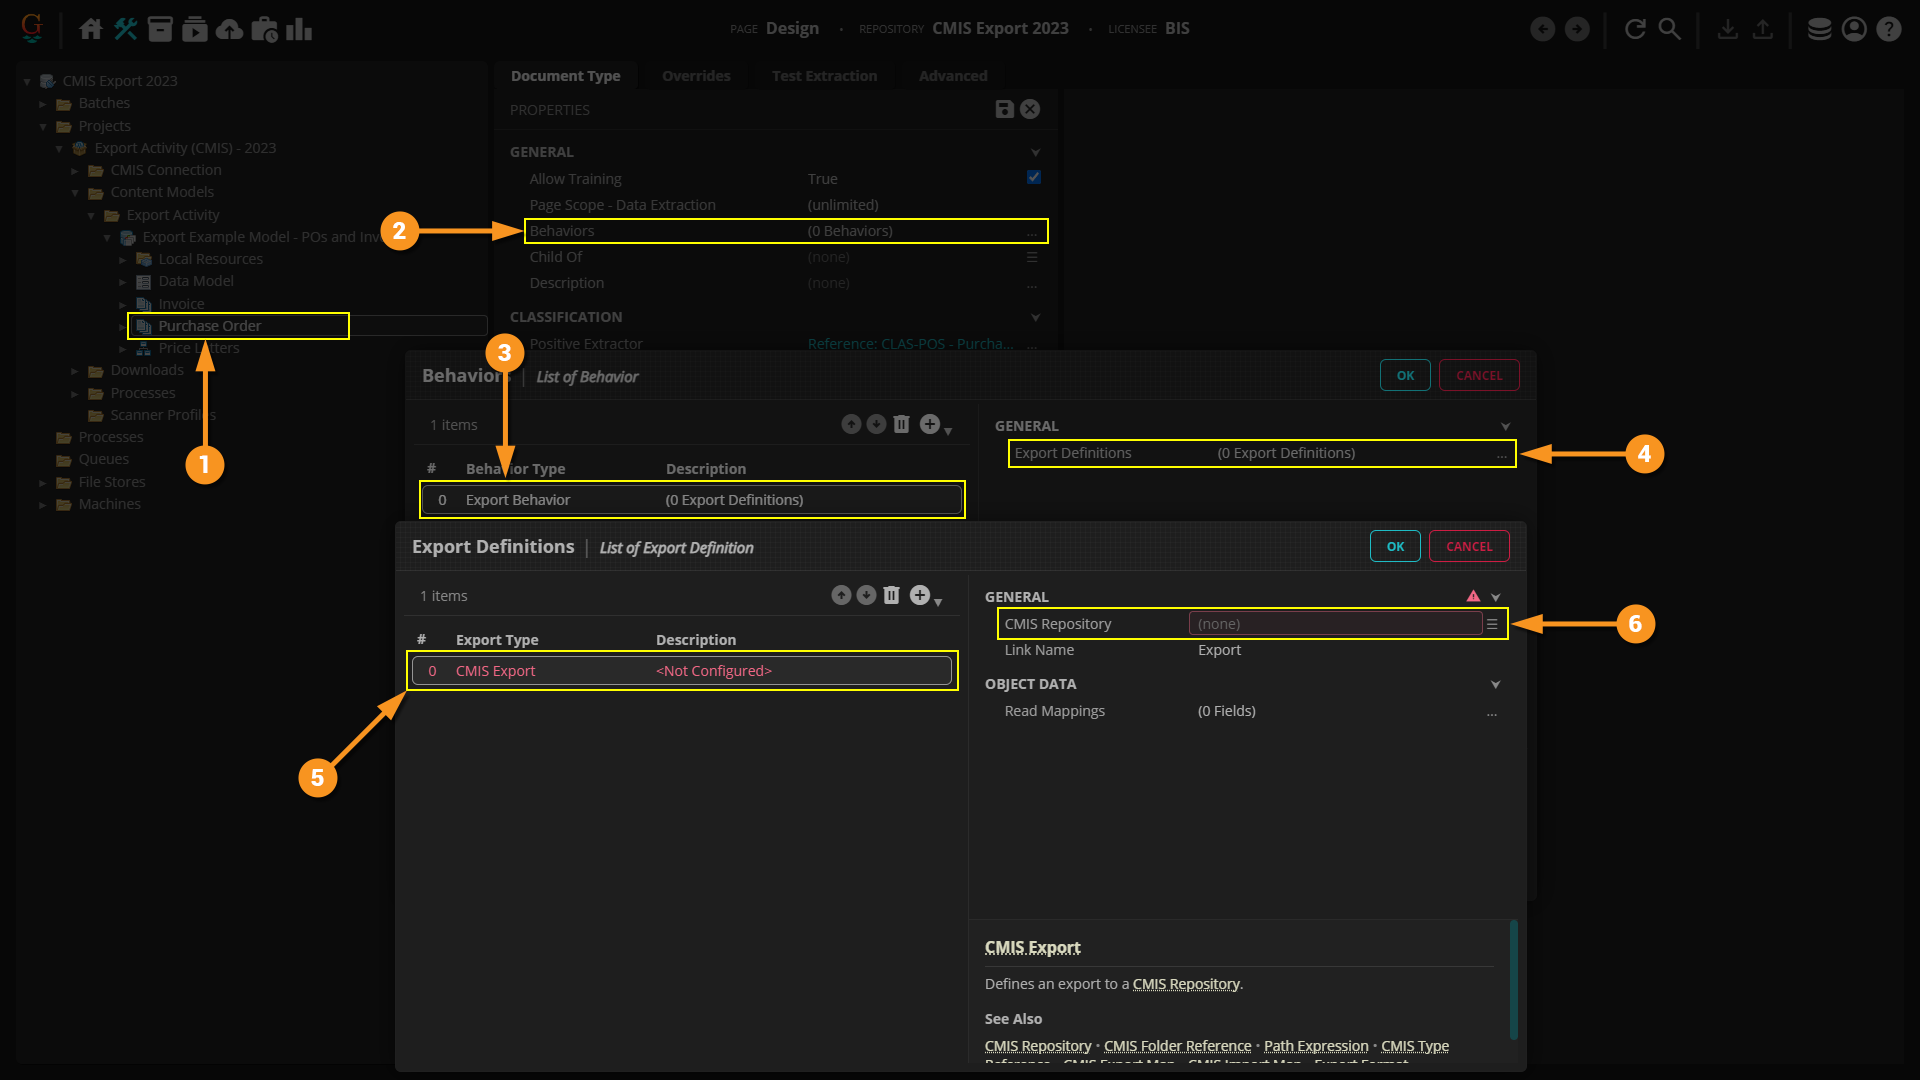Expand the Batches folder in tree
This screenshot has width=1920, height=1080.
43,103
